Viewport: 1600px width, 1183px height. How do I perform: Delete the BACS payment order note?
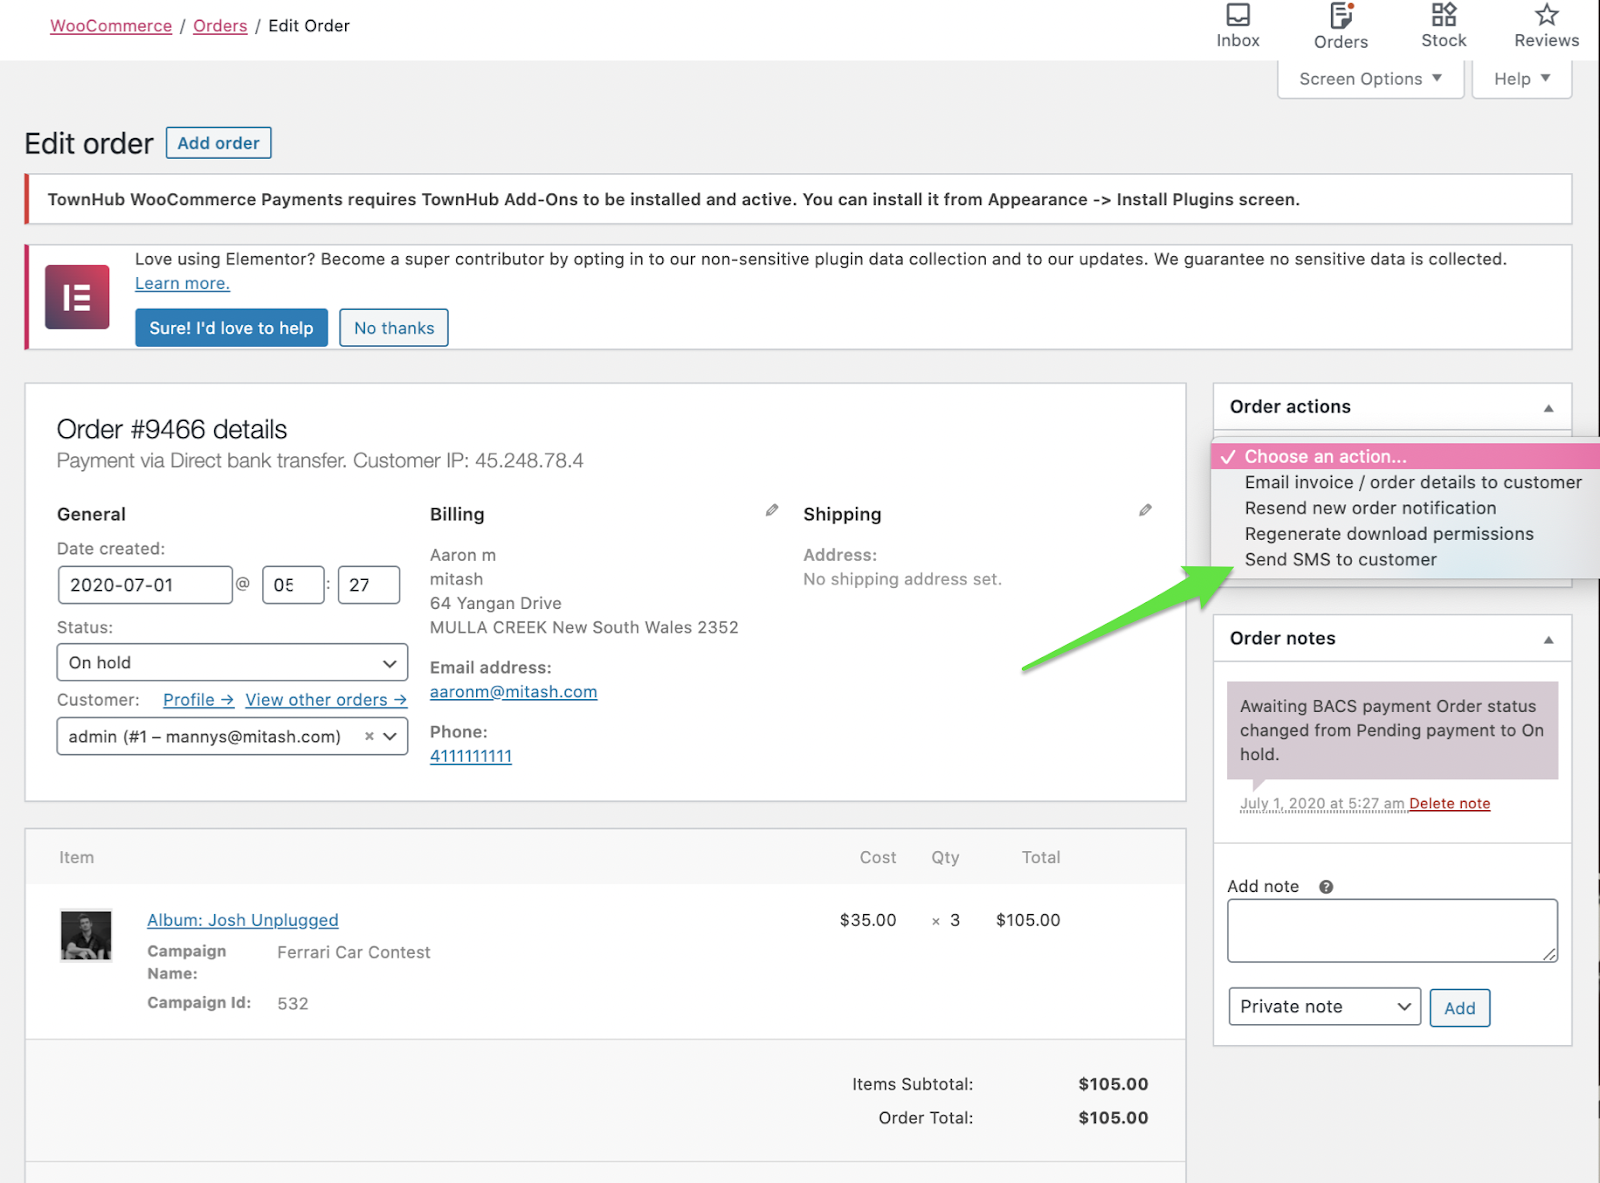pos(1450,804)
